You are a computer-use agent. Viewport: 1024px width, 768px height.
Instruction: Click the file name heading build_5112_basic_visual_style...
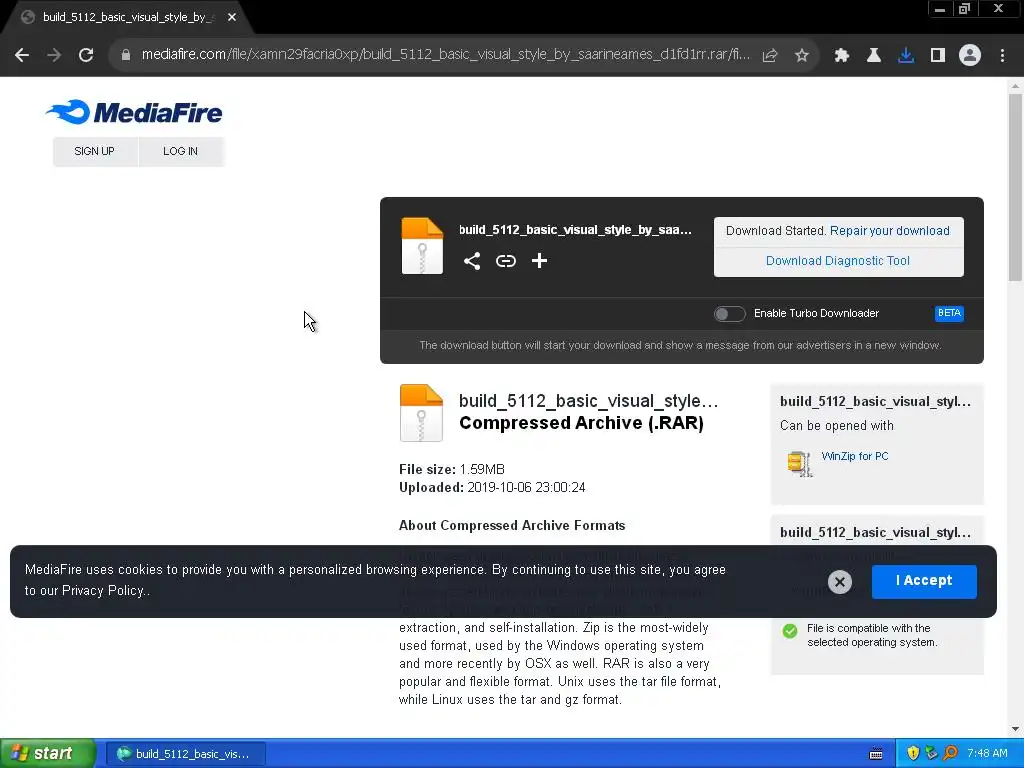[x=588, y=401]
